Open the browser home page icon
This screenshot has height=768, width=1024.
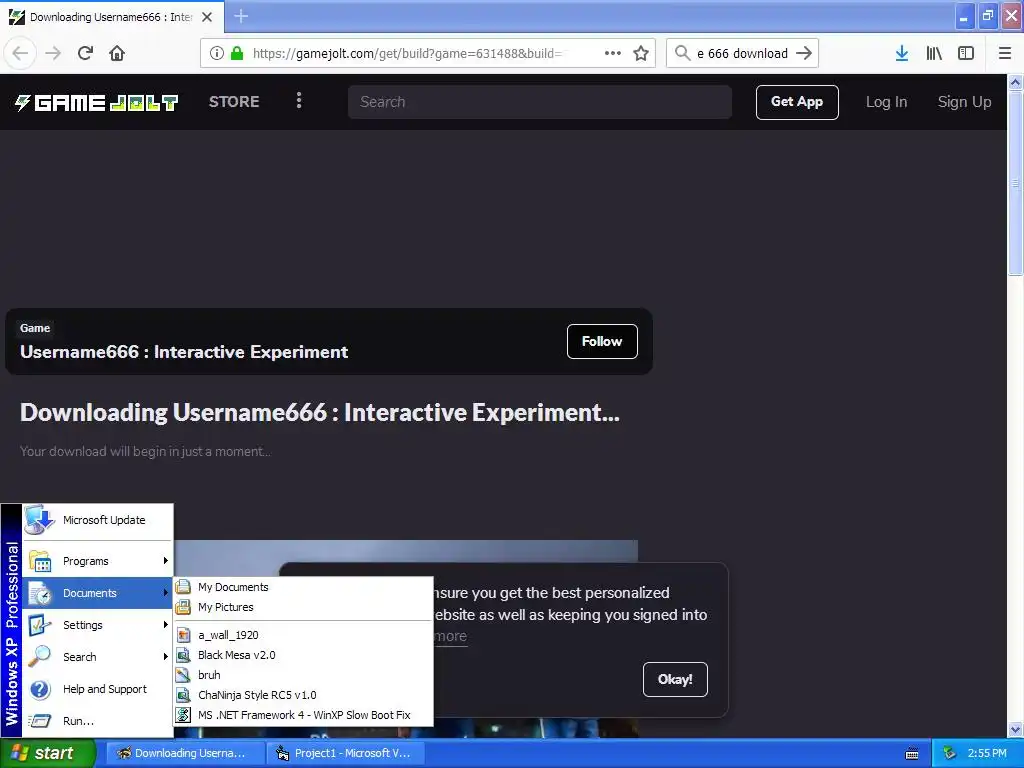click(x=117, y=53)
